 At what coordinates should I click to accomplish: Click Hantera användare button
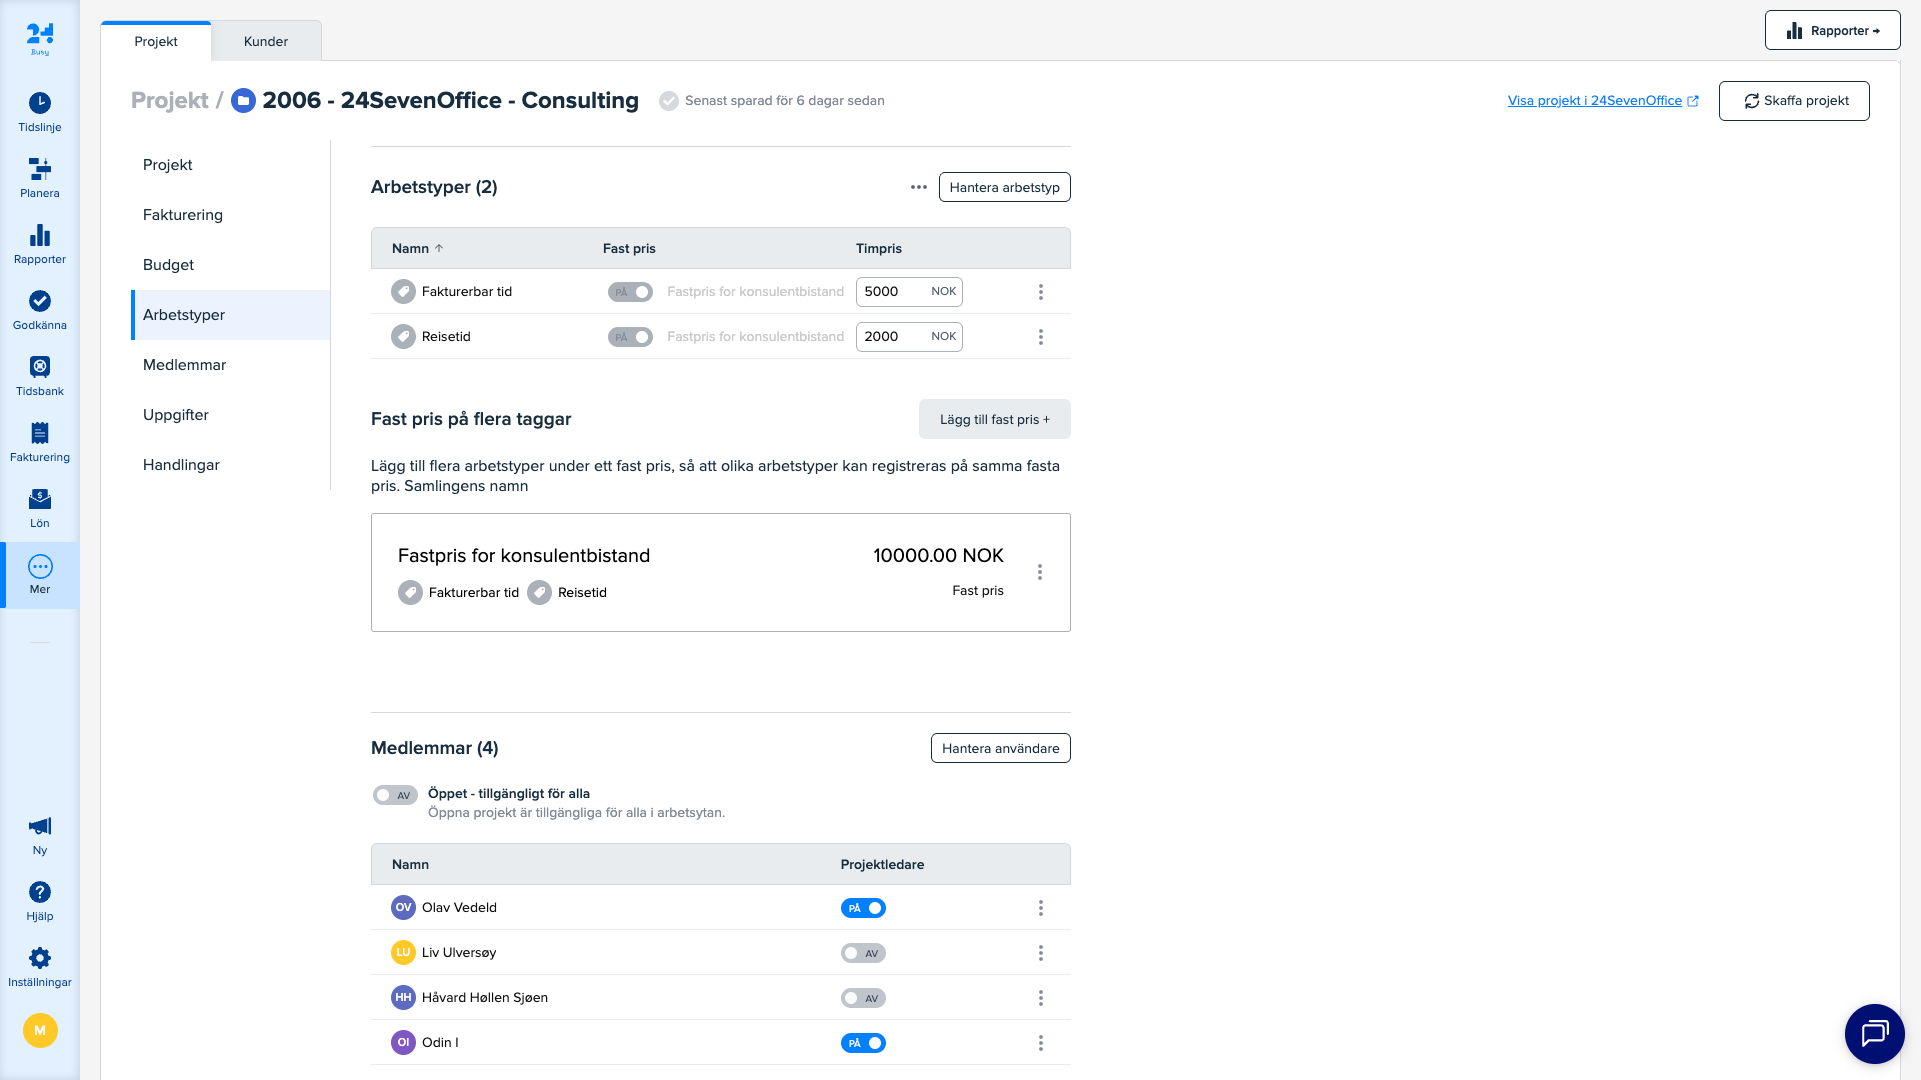(1000, 748)
